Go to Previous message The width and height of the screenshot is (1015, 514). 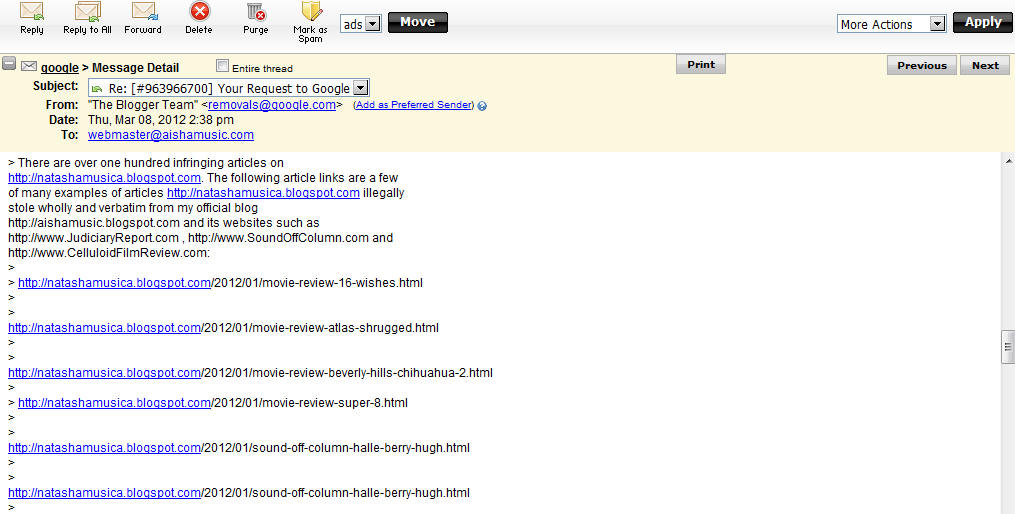click(922, 65)
